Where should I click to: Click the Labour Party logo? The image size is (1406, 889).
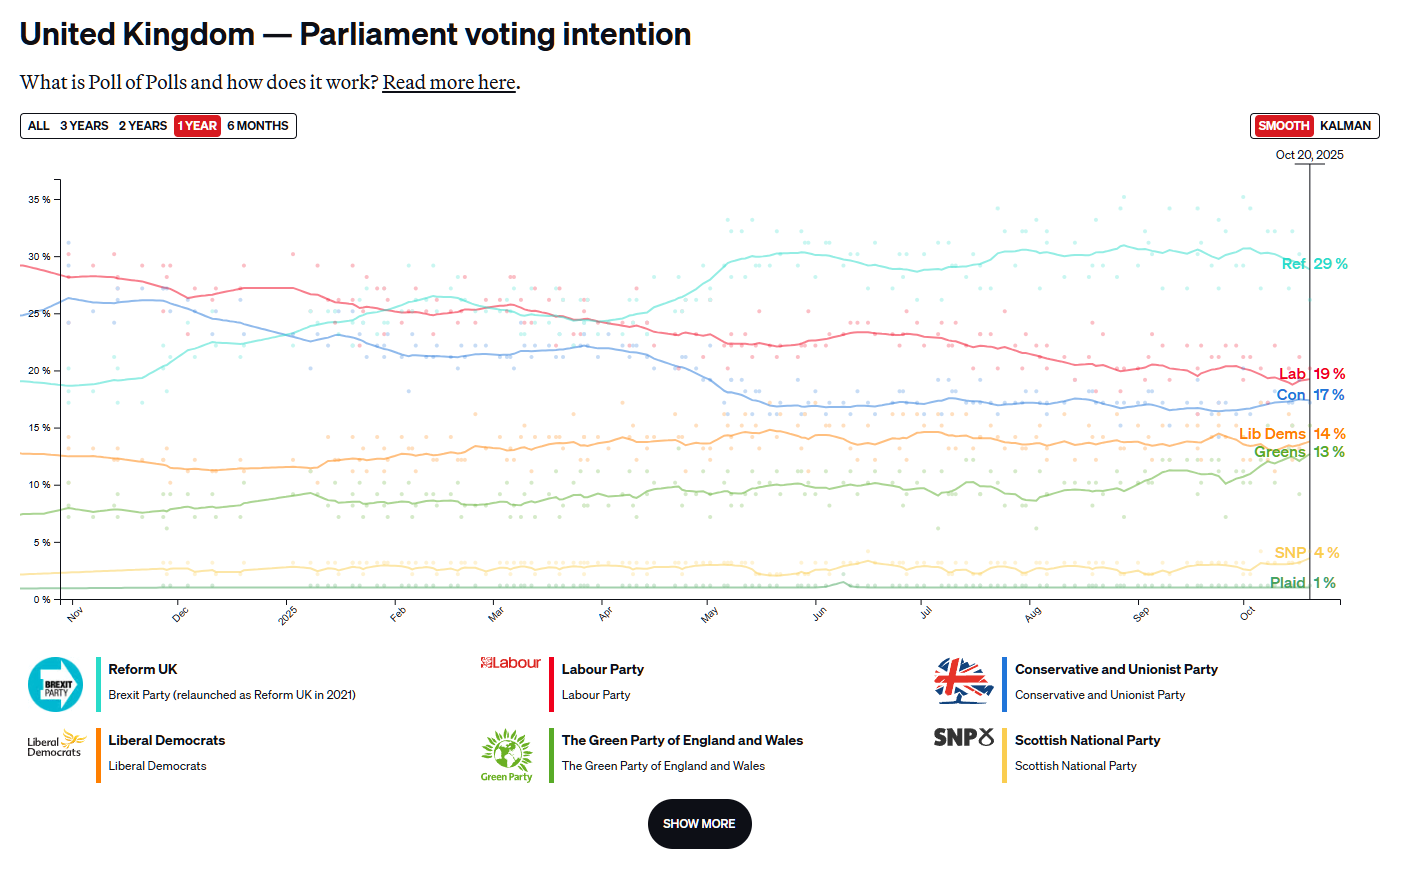click(510, 663)
